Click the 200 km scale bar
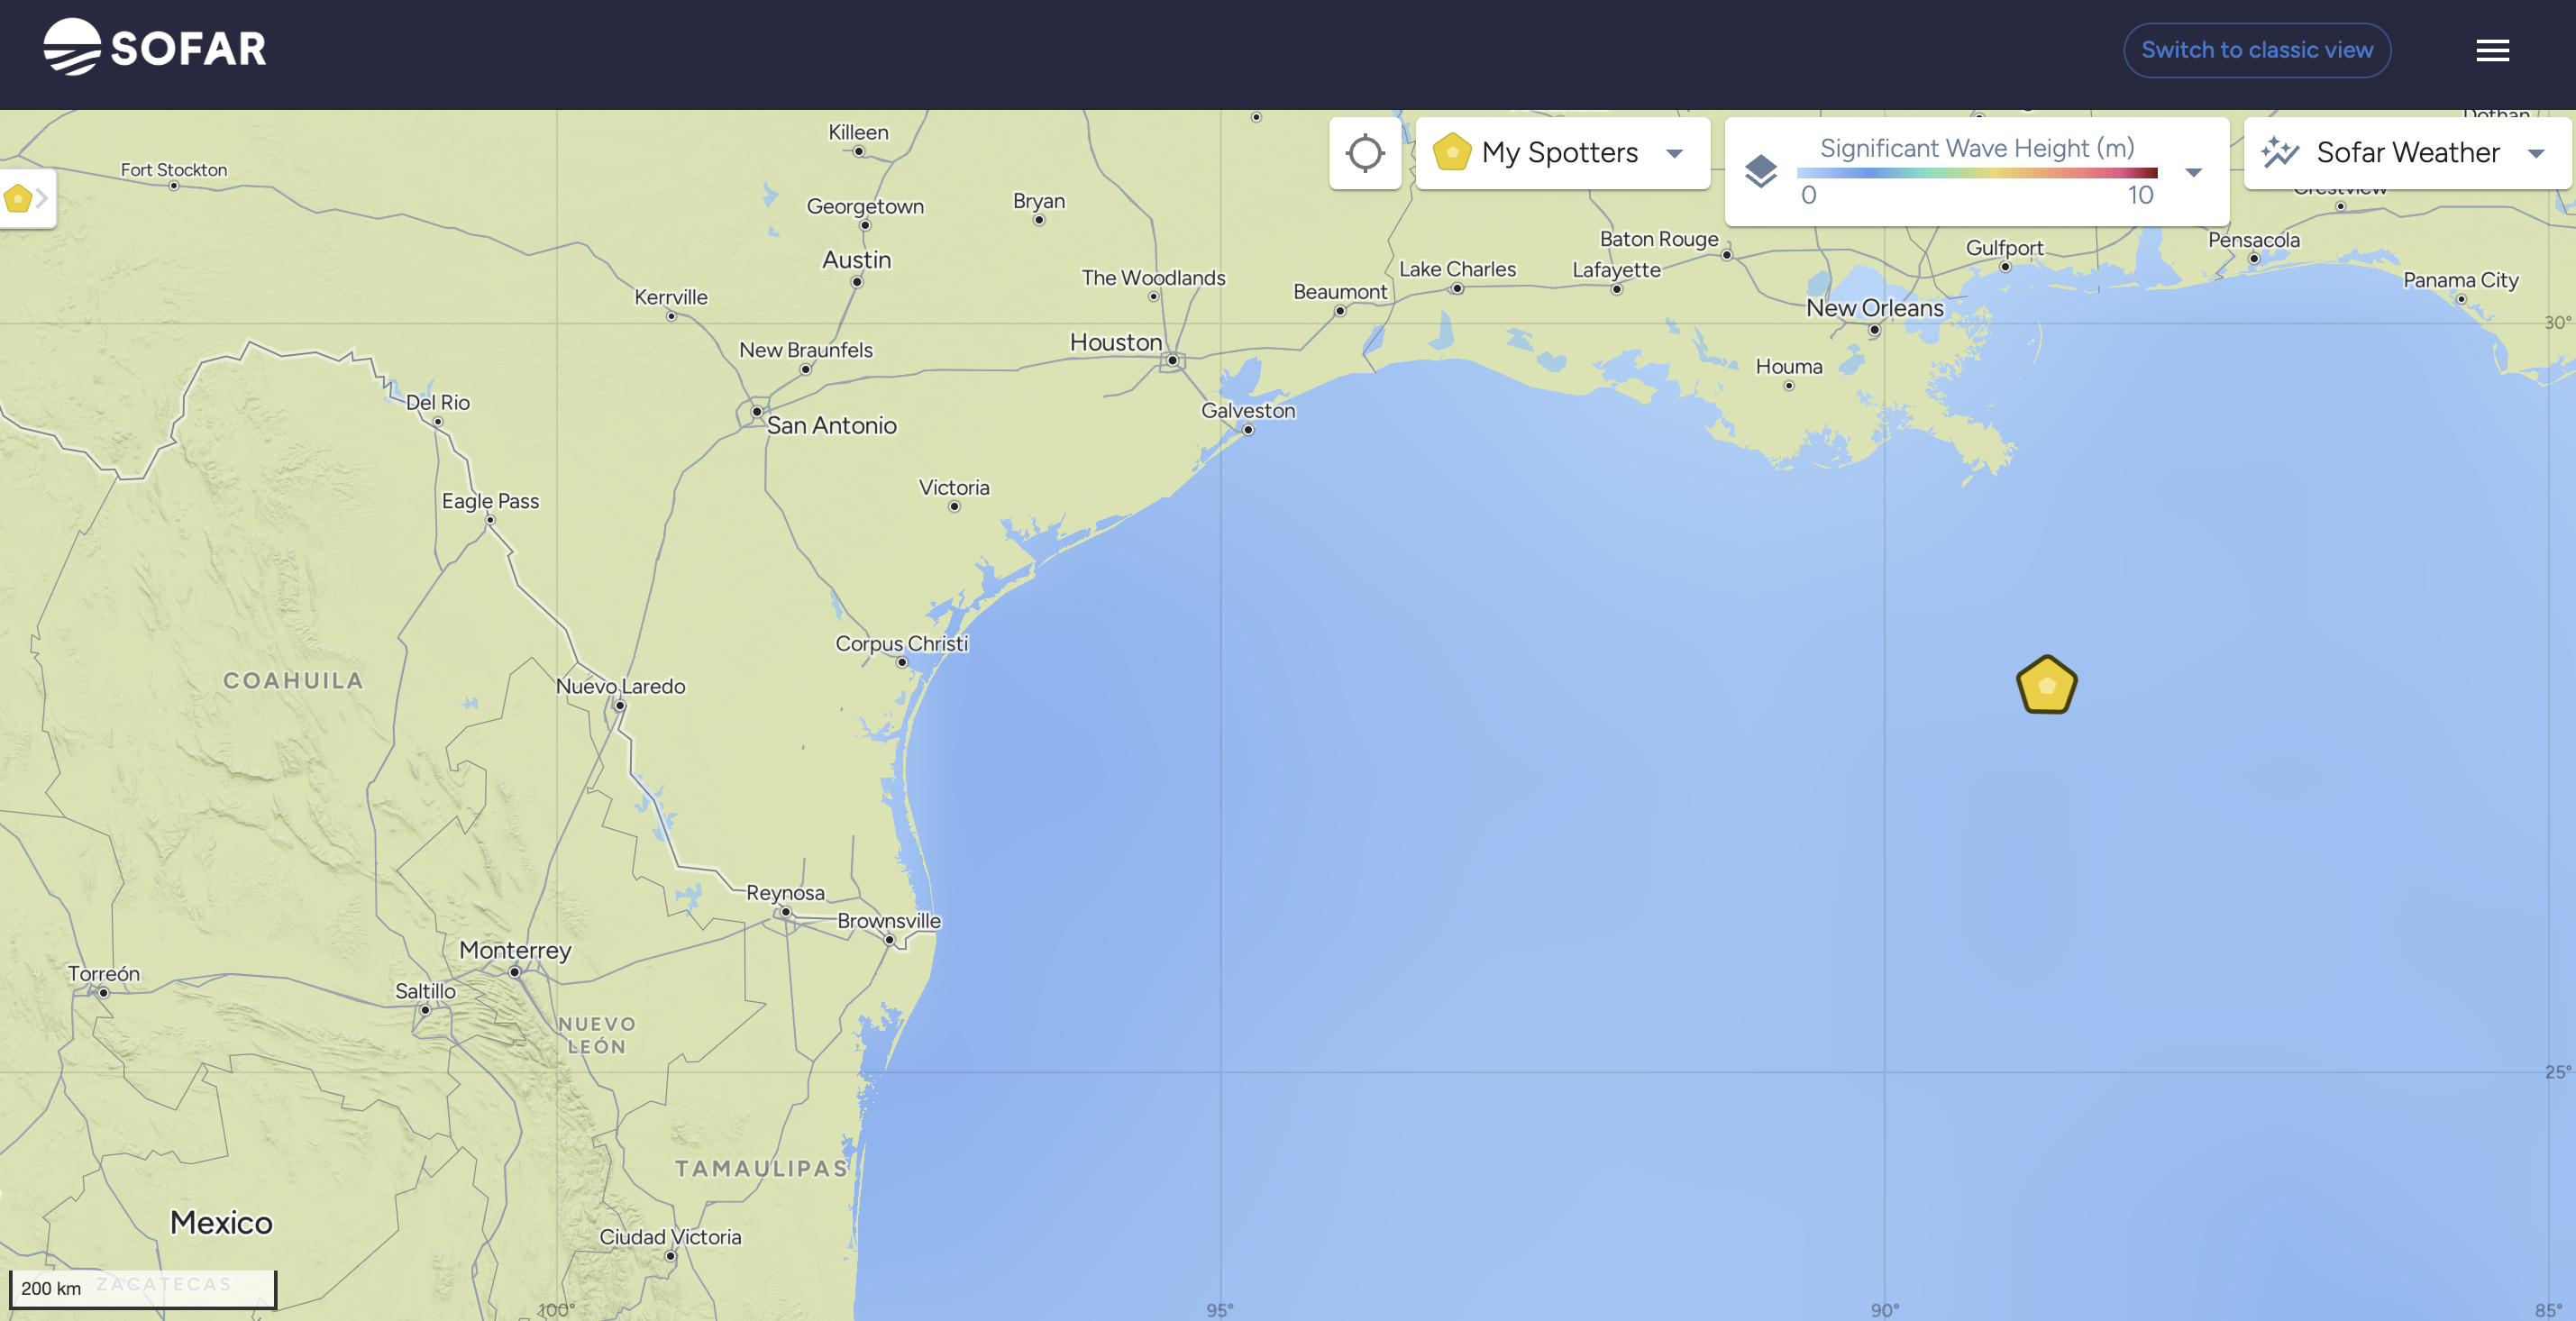 click(142, 1287)
